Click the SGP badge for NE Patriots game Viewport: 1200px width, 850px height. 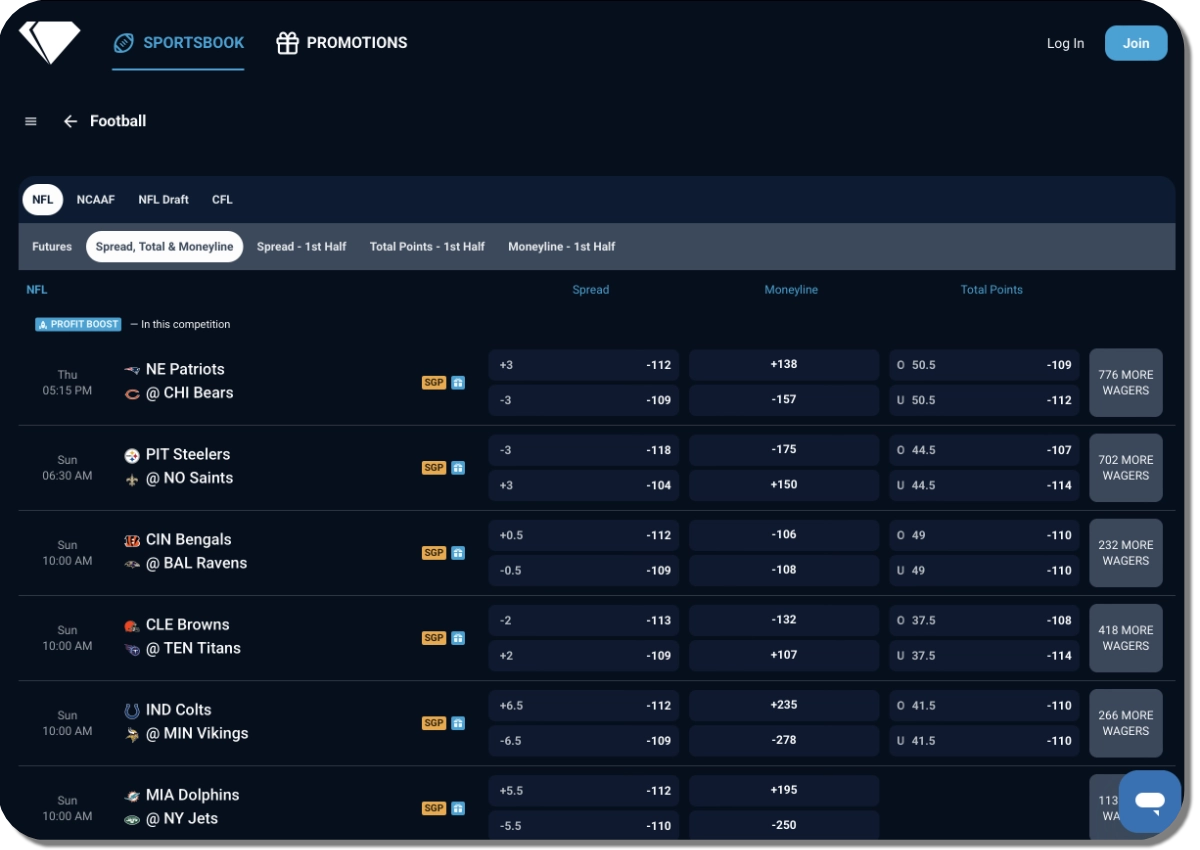click(x=434, y=382)
